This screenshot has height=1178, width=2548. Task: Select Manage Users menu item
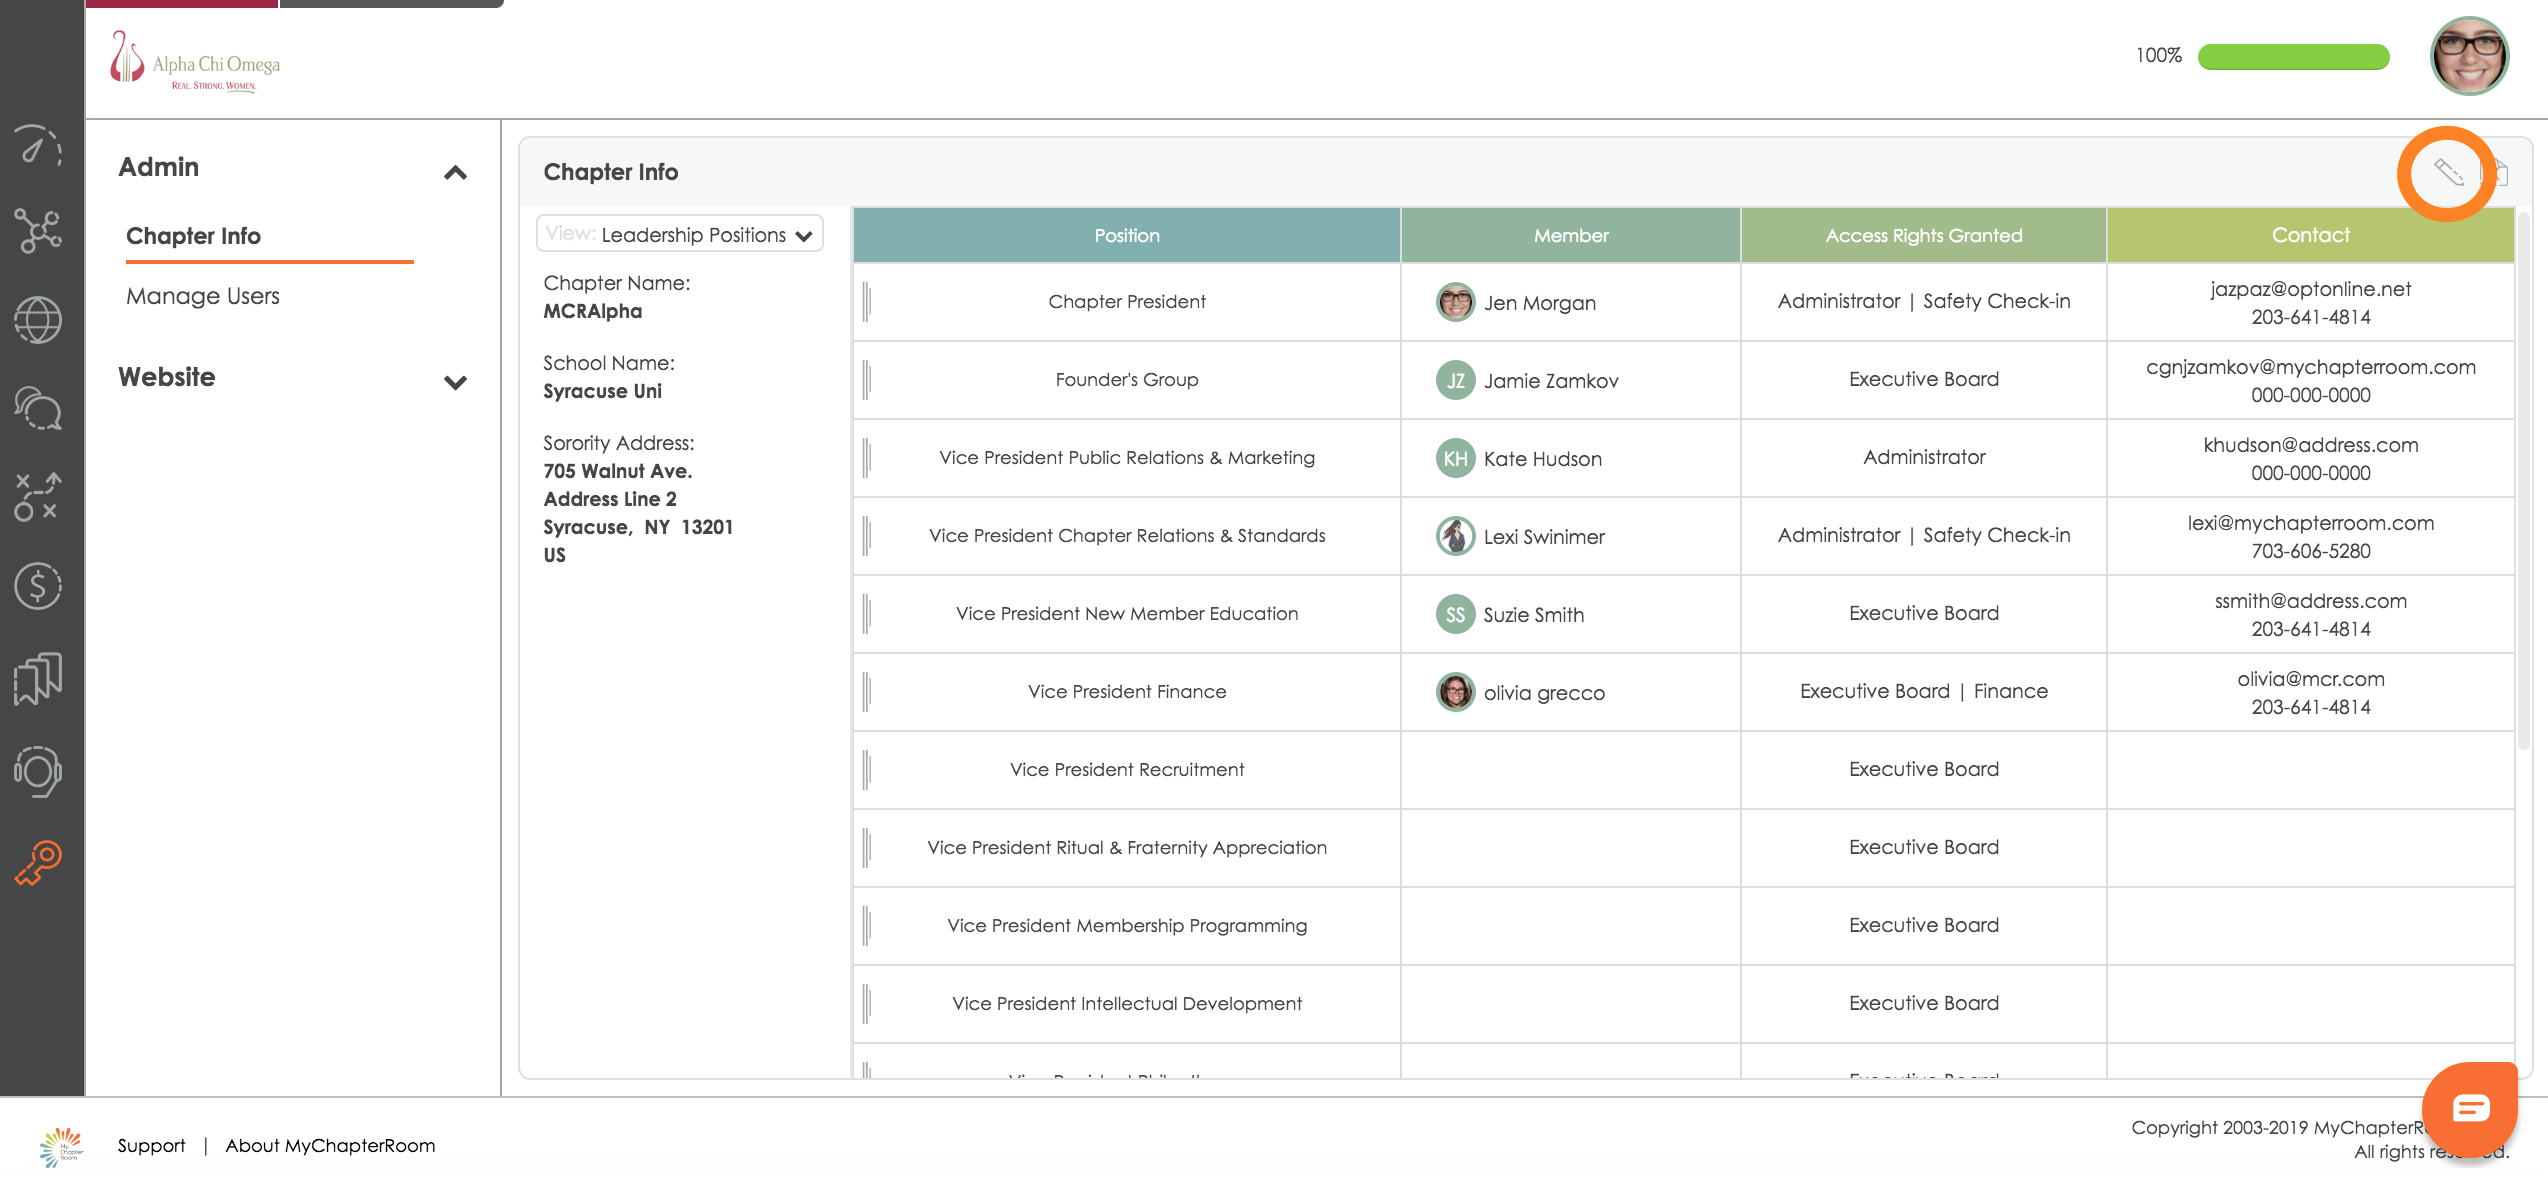pyautogui.click(x=202, y=296)
